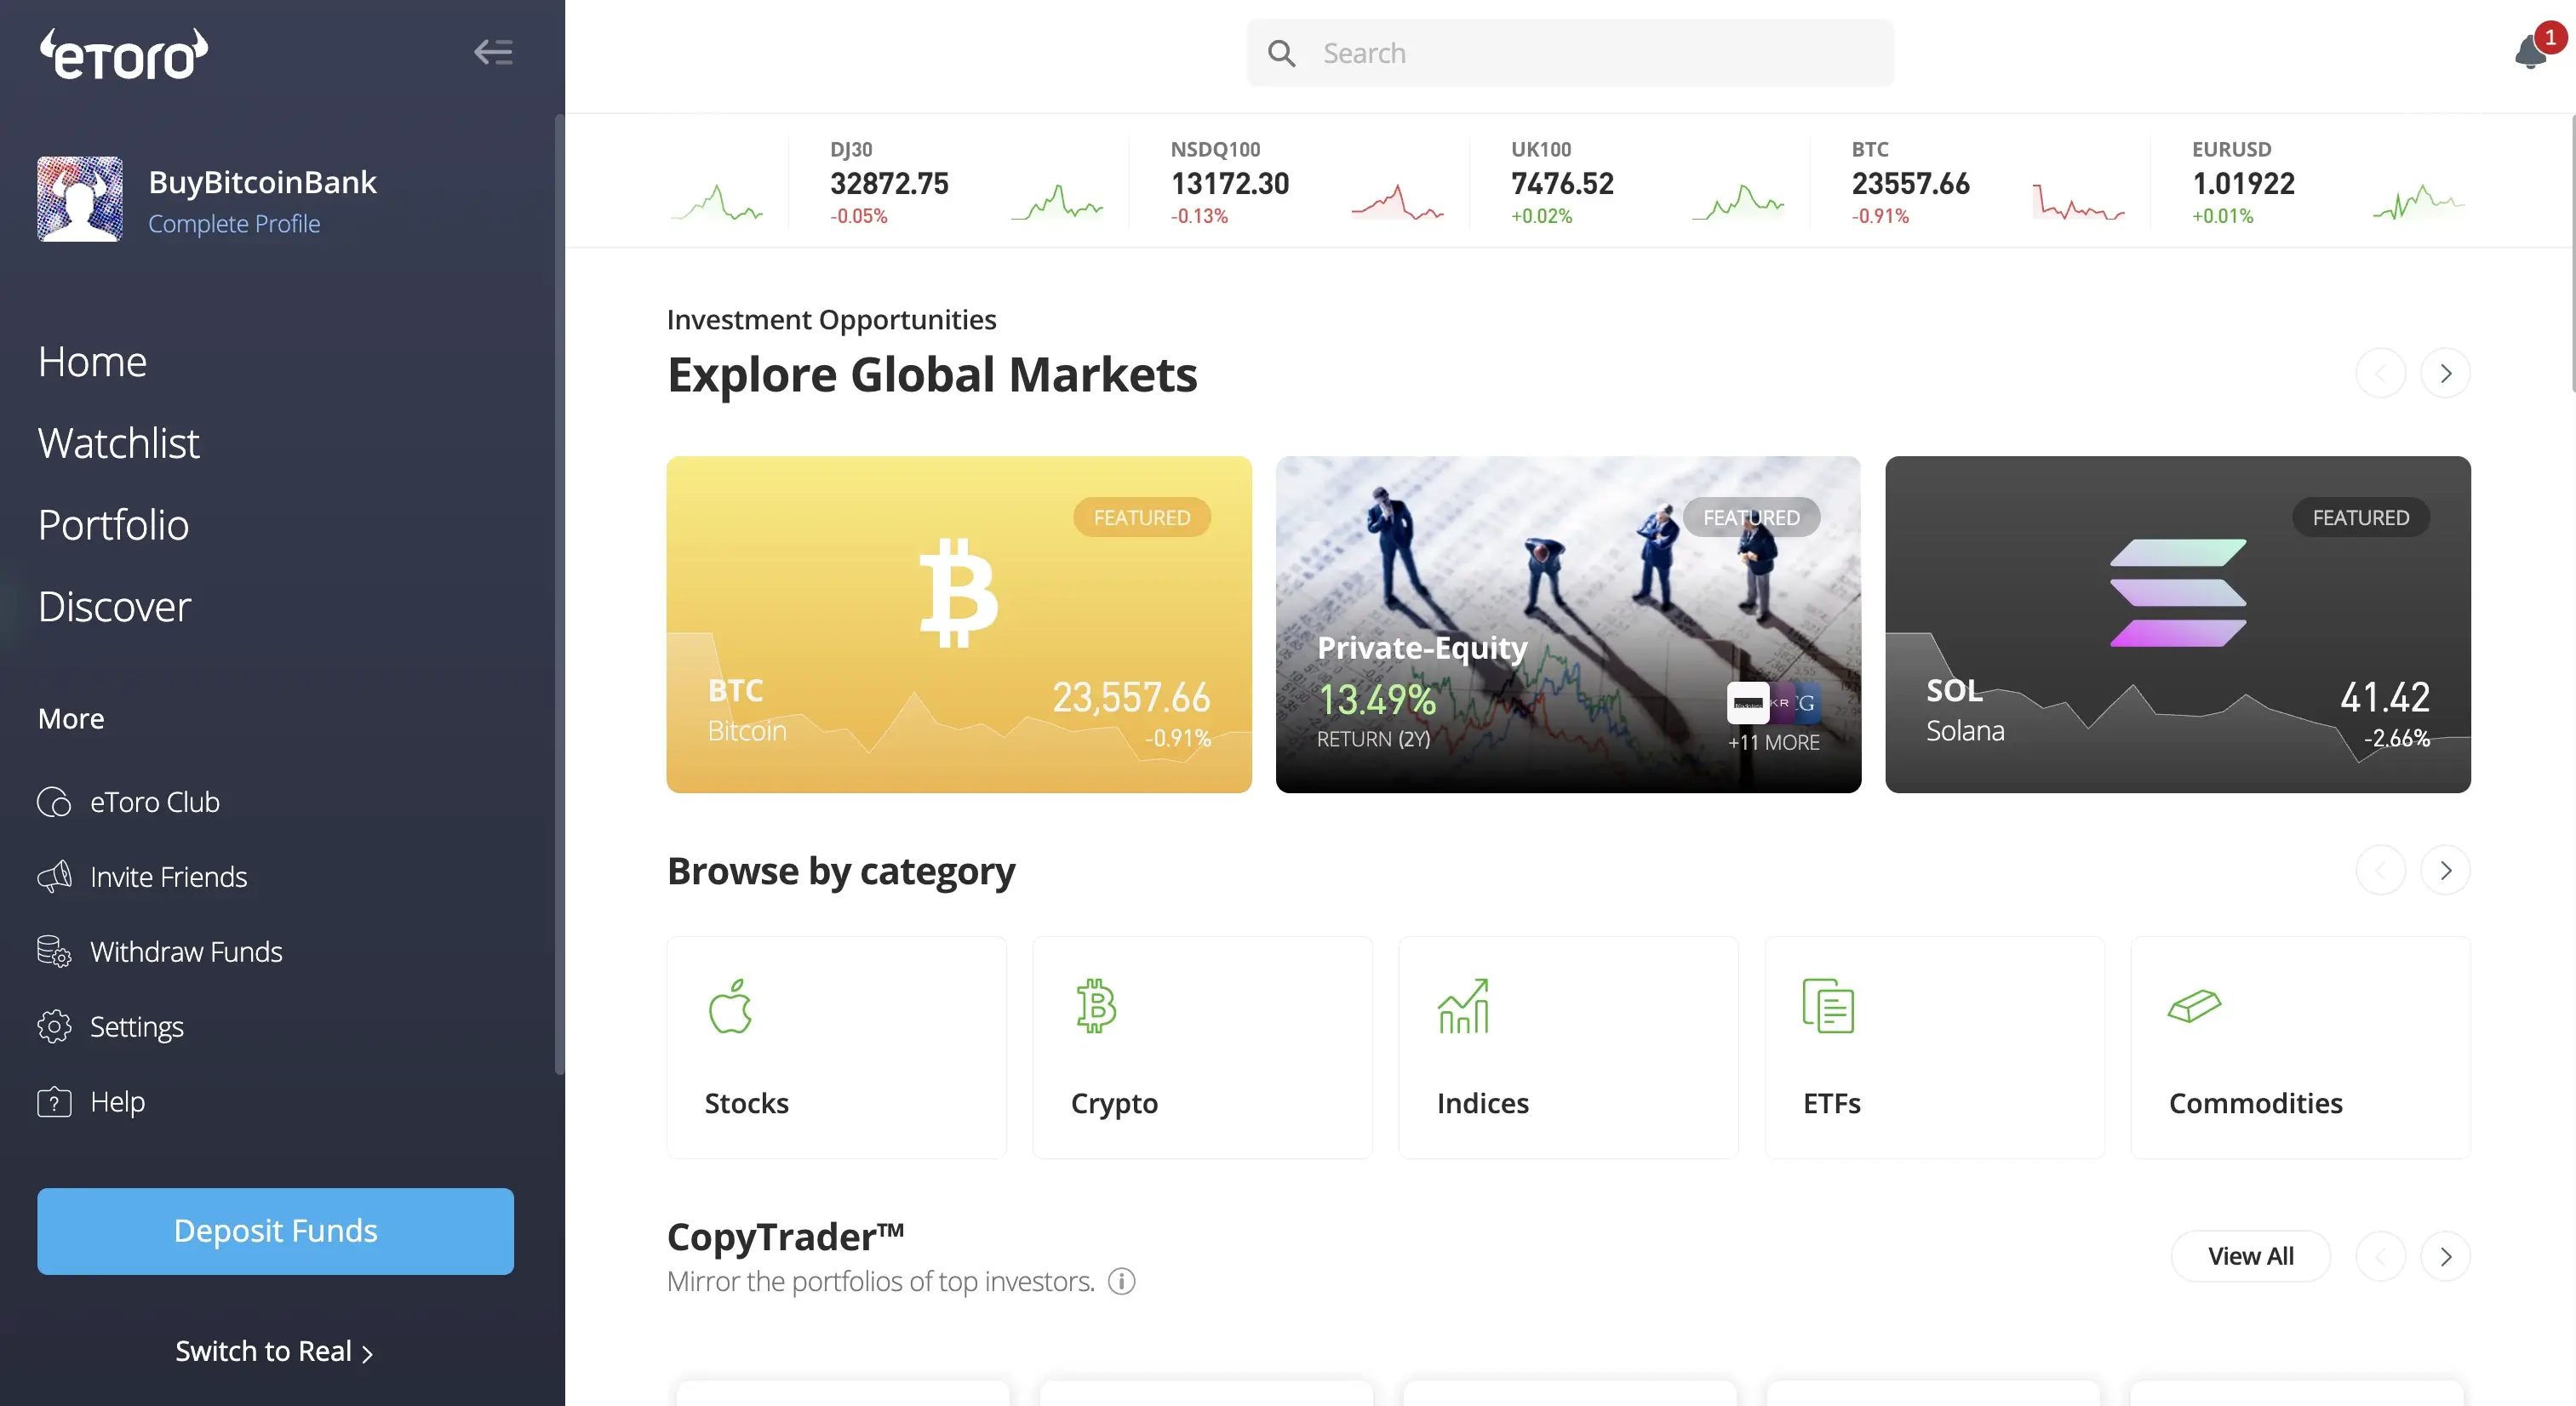
Task: Click the Invite Friends megaphone icon
Action: tap(54, 877)
